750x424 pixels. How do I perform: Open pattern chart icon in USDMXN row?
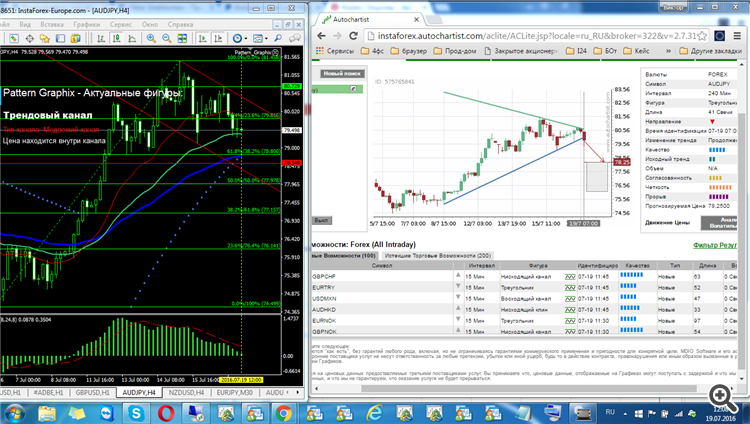[x=570, y=299]
